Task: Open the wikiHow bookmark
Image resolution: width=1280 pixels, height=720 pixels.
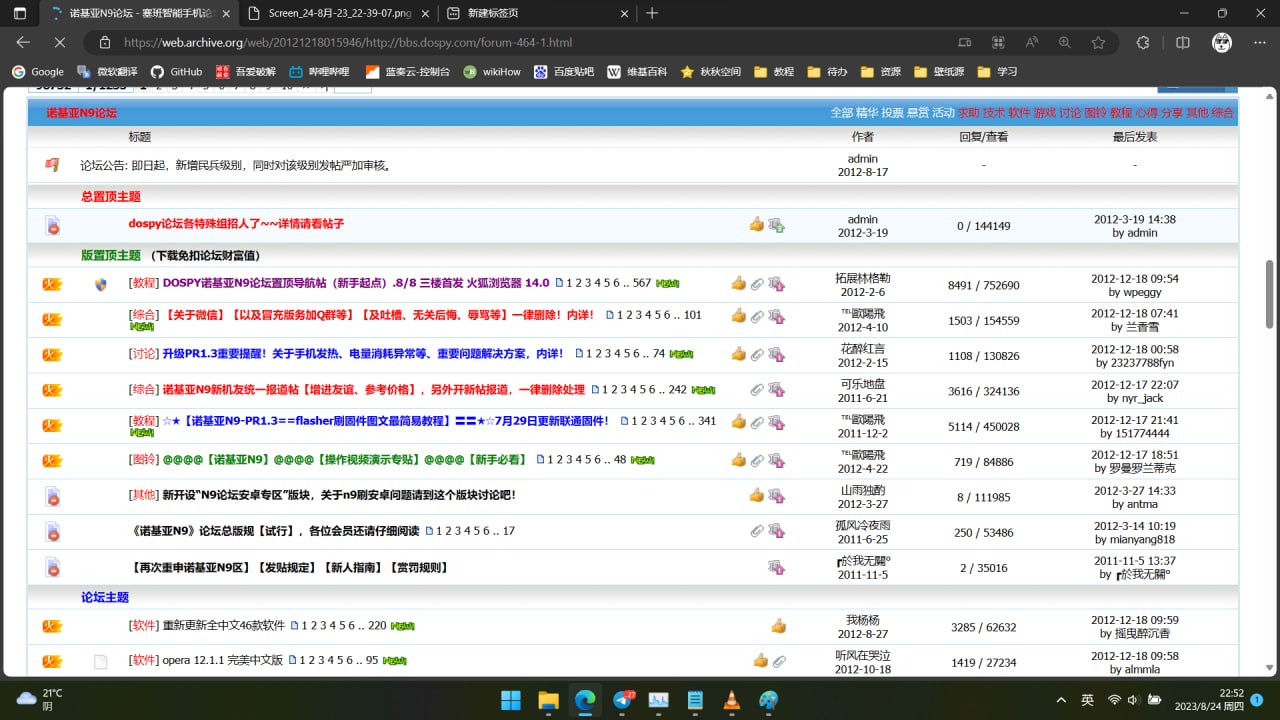Action: tap(492, 72)
